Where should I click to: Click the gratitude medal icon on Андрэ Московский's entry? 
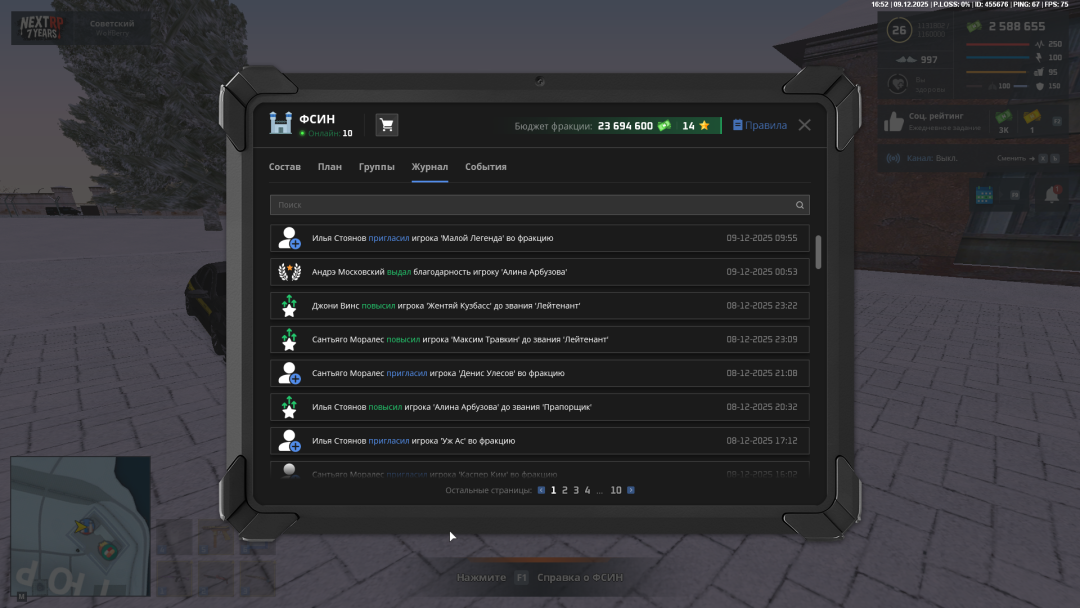[x=289, y=271]
